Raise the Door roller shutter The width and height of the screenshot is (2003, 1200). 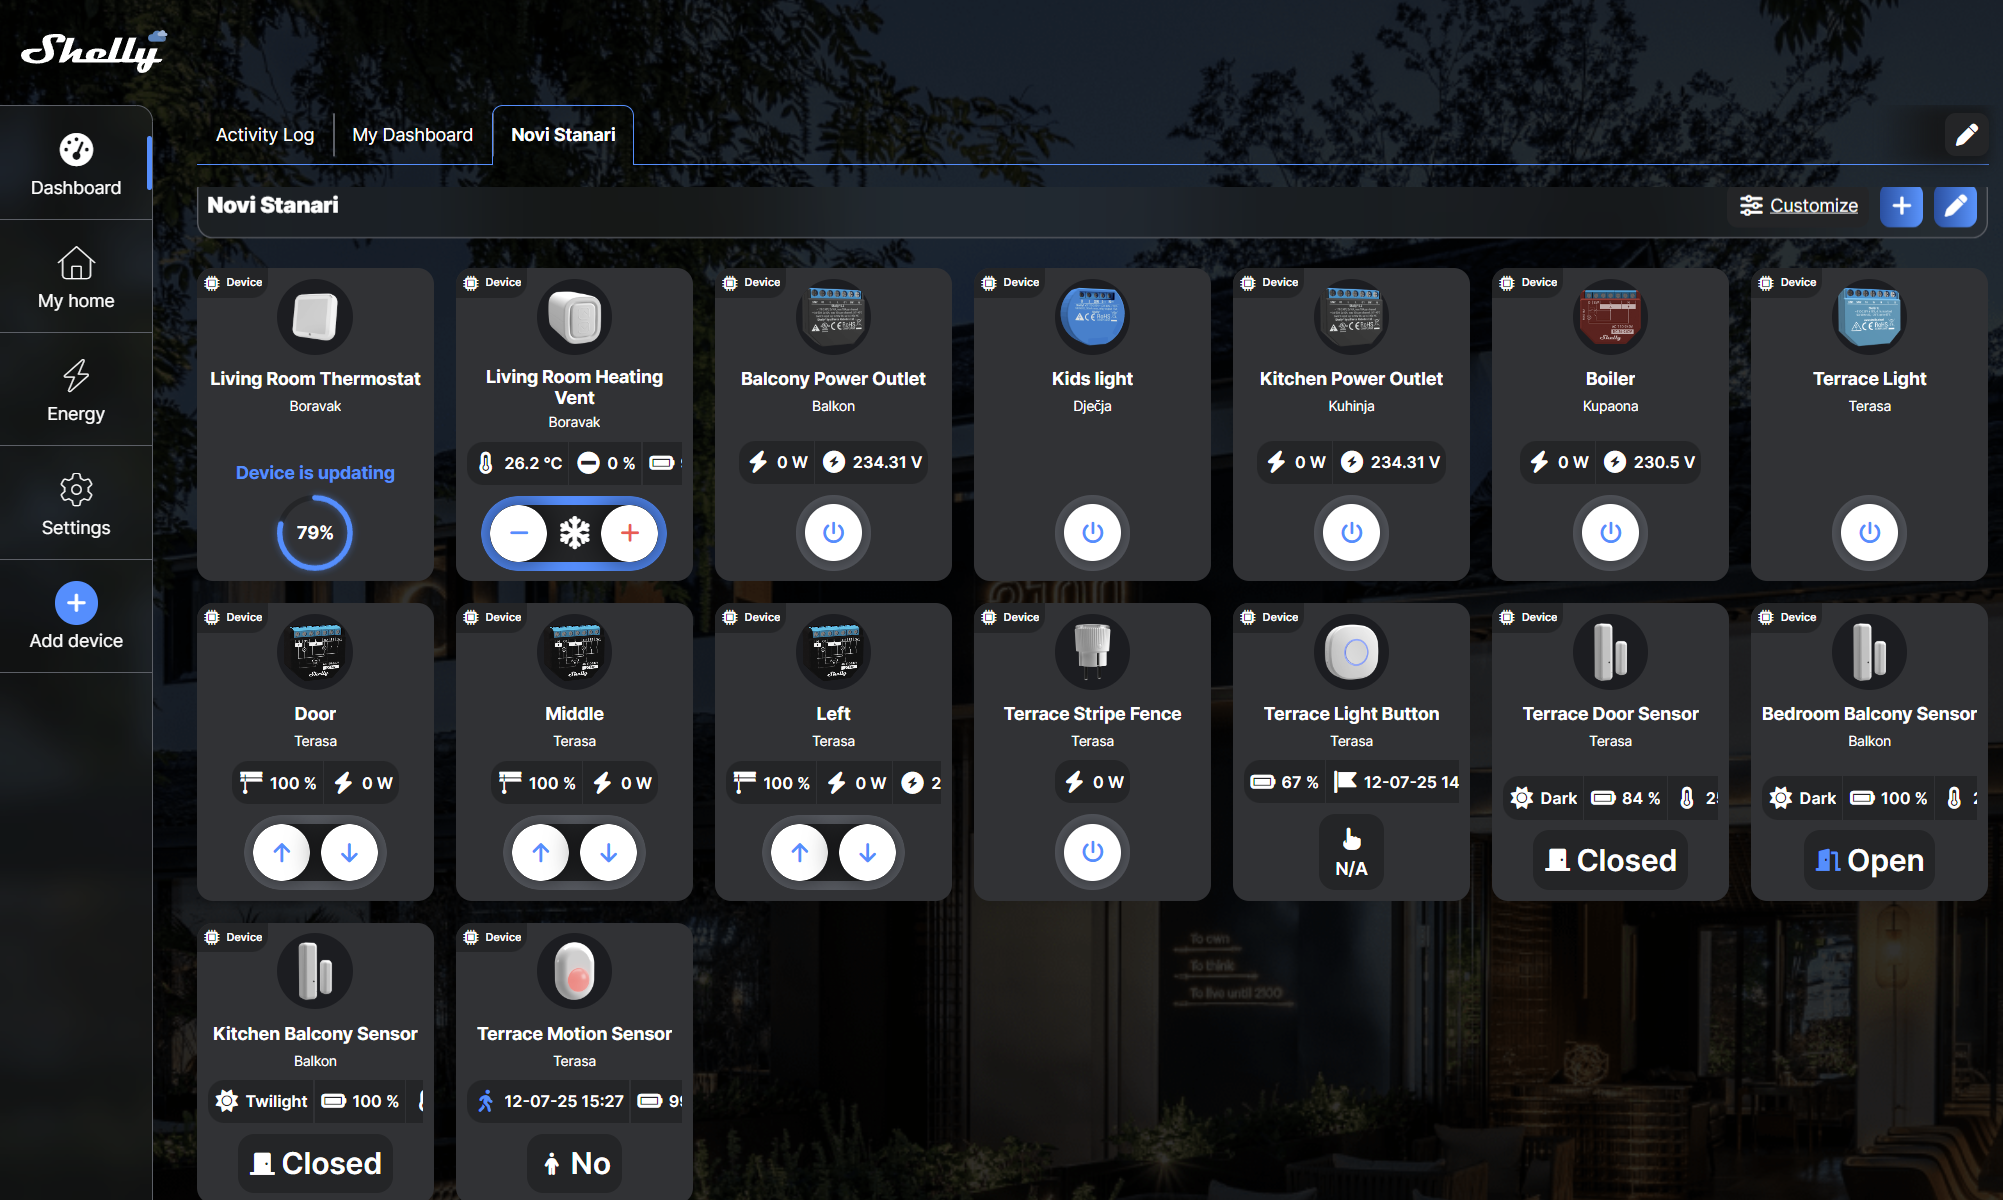pos(282,852)
